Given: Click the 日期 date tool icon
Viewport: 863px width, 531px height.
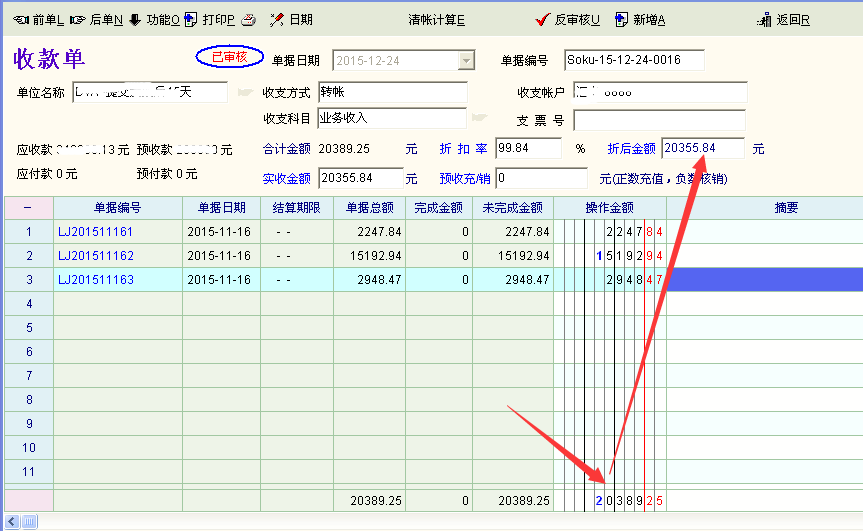Looking at the screenshot, I should [291, 19].
